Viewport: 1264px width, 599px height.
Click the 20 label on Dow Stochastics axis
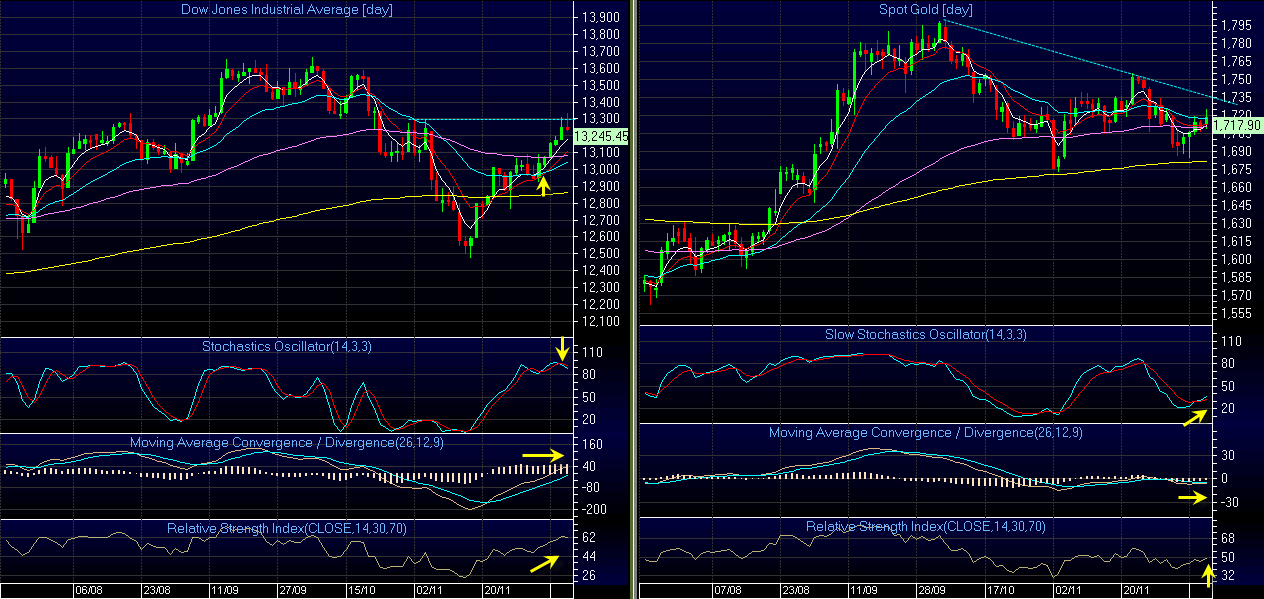click(587, 417)
